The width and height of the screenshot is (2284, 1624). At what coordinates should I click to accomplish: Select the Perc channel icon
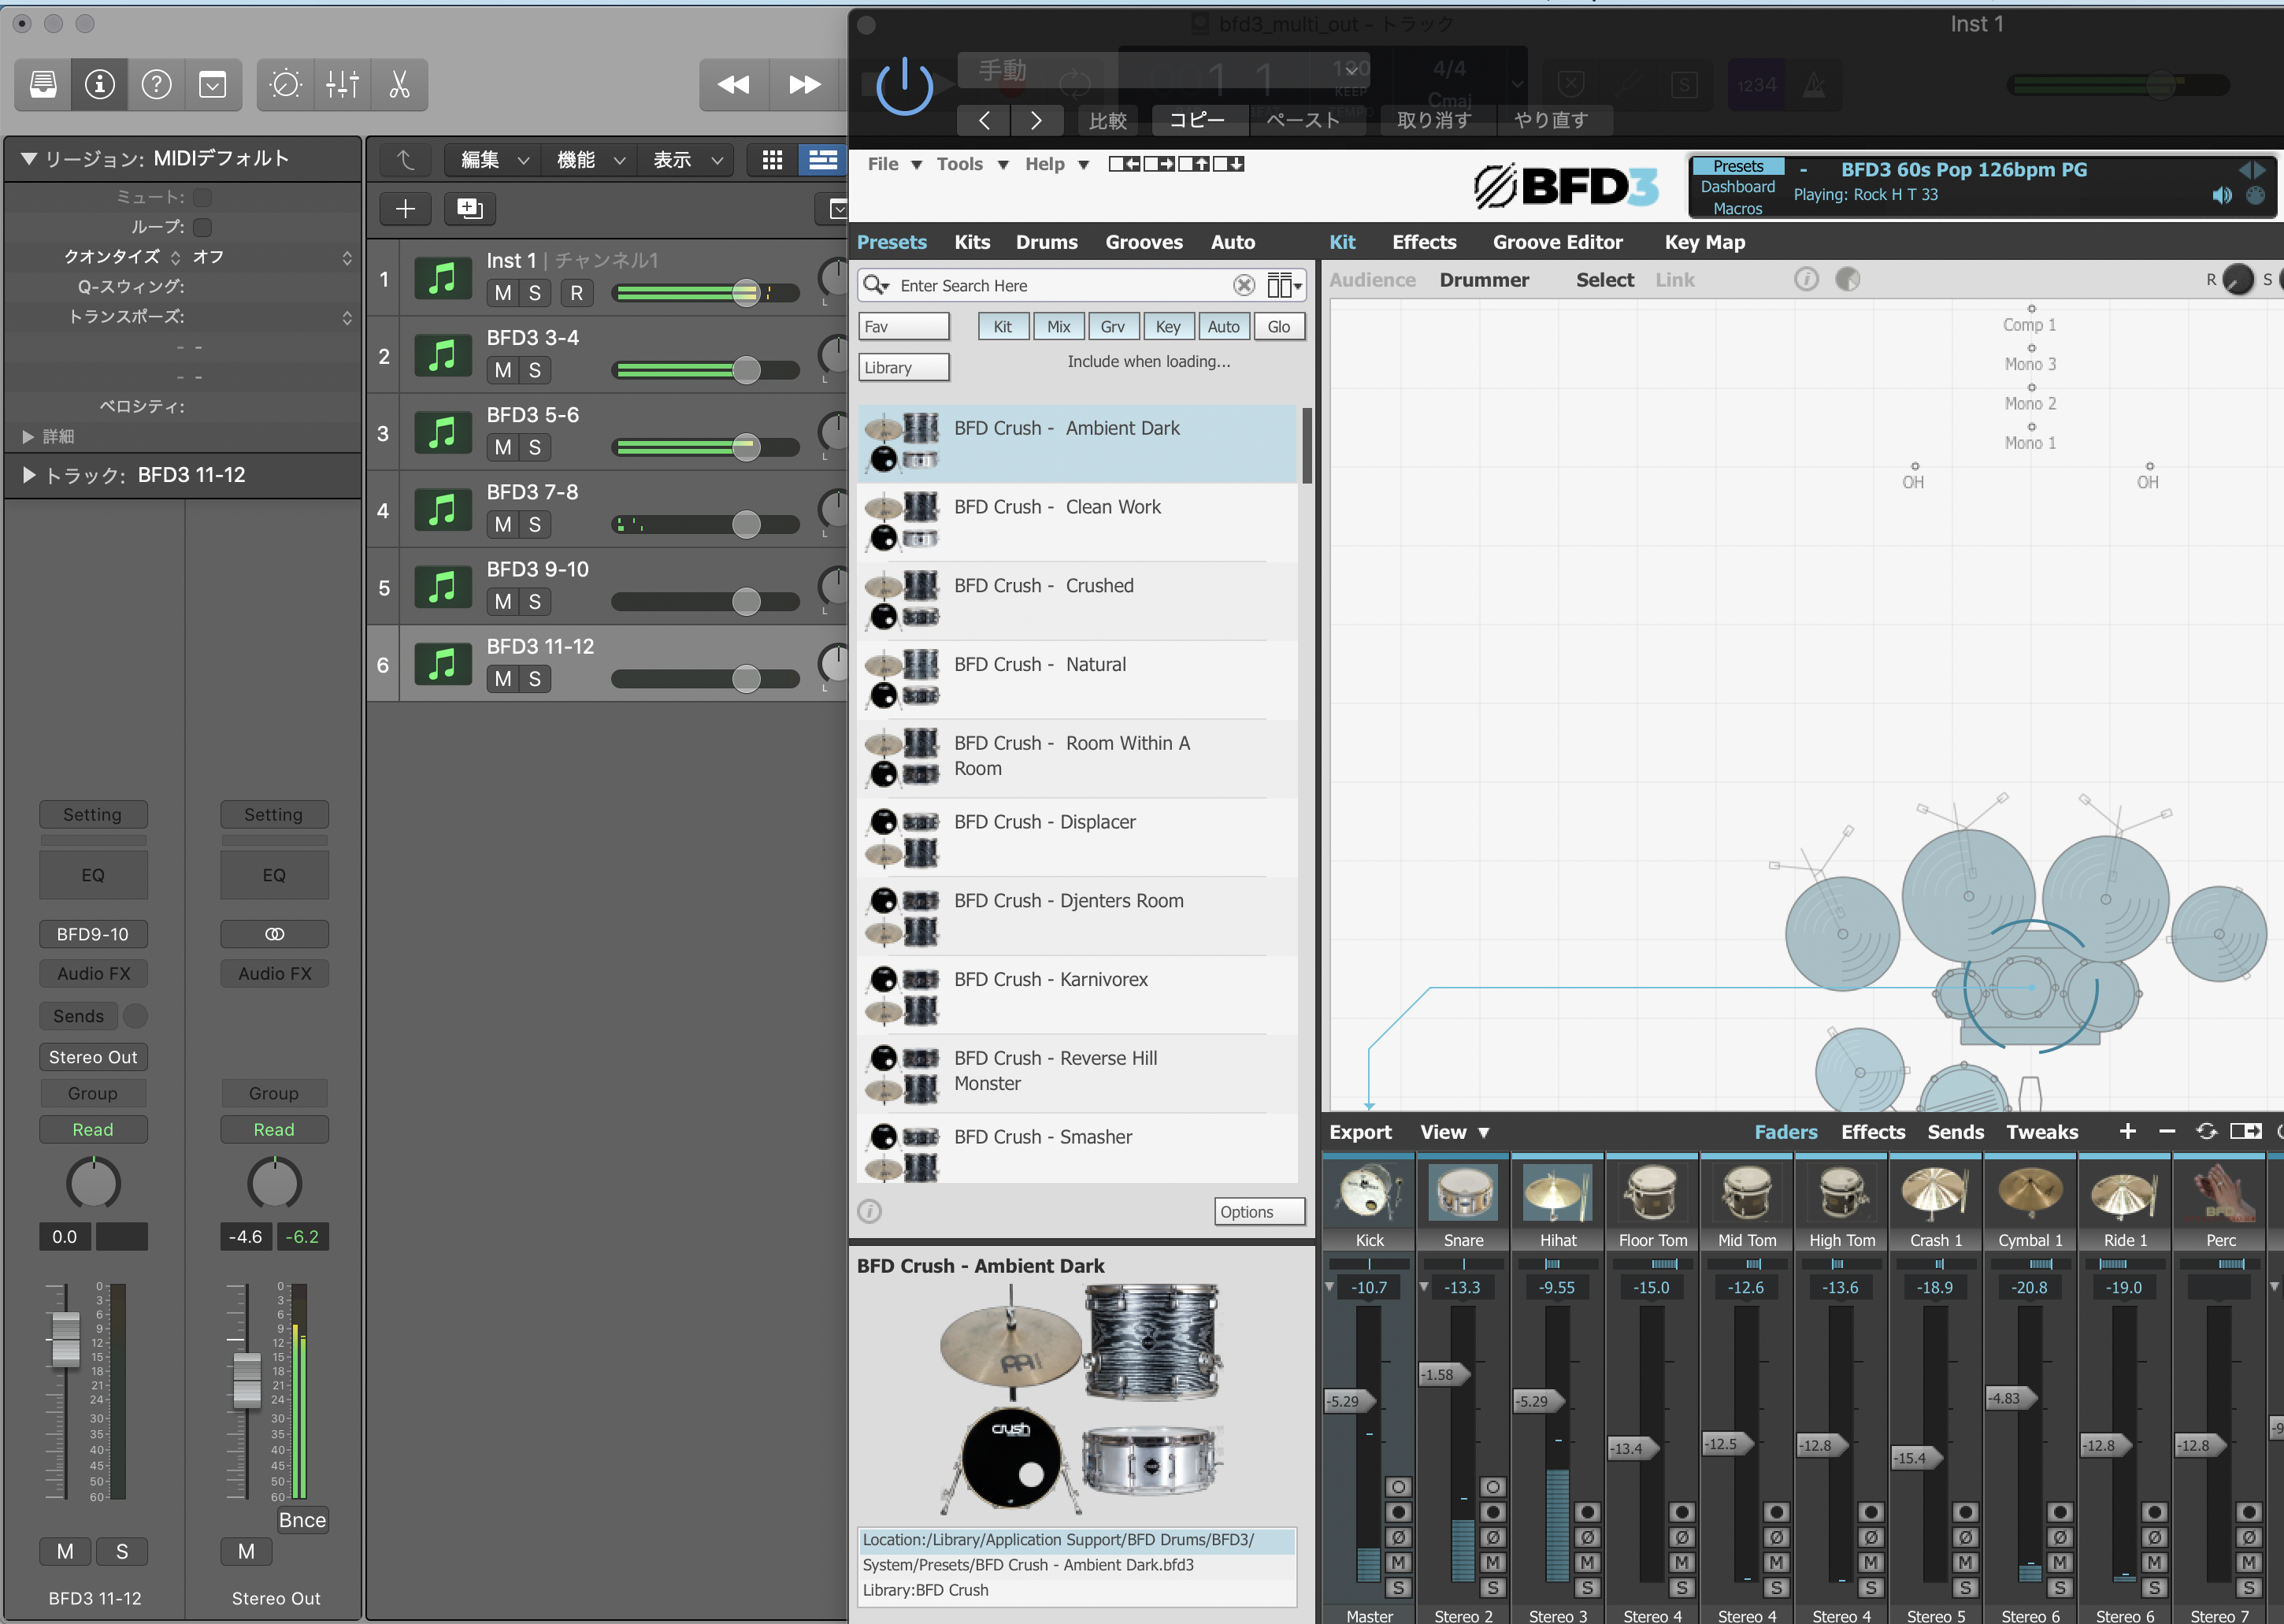[x=2220, y=1192]
